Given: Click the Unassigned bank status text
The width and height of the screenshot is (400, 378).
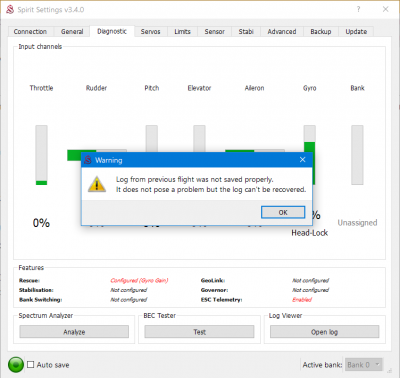Looking at the screenshot, I should [x=357, y=223].
